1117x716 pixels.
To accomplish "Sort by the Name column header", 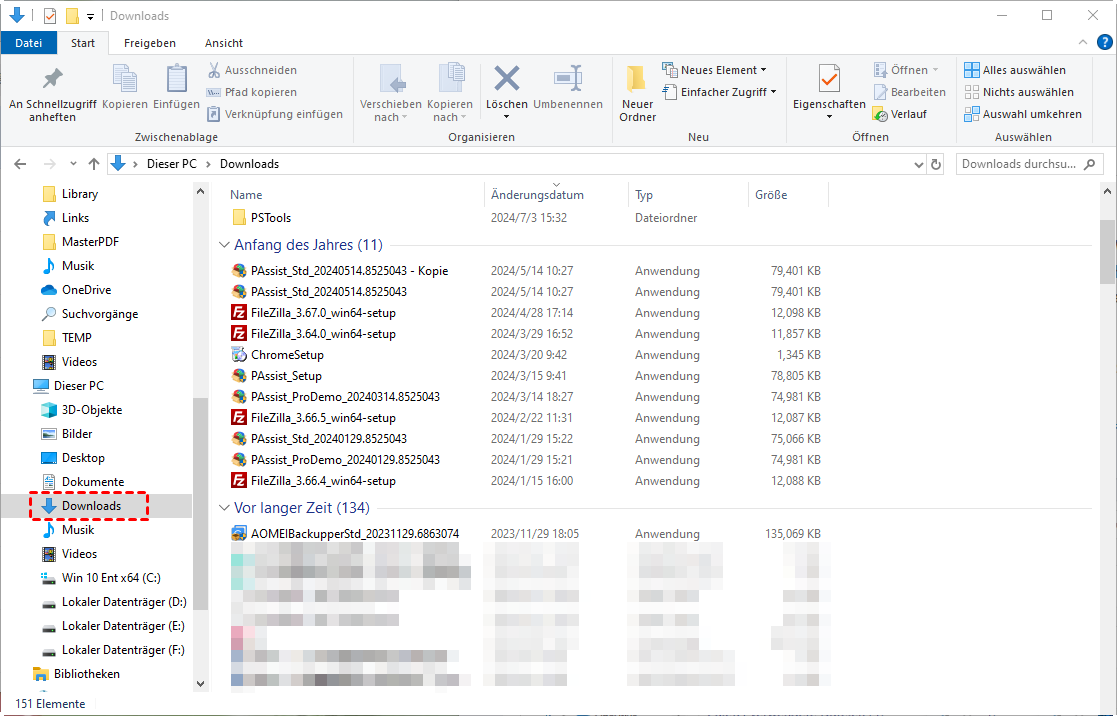I will [x=246, y=194].
